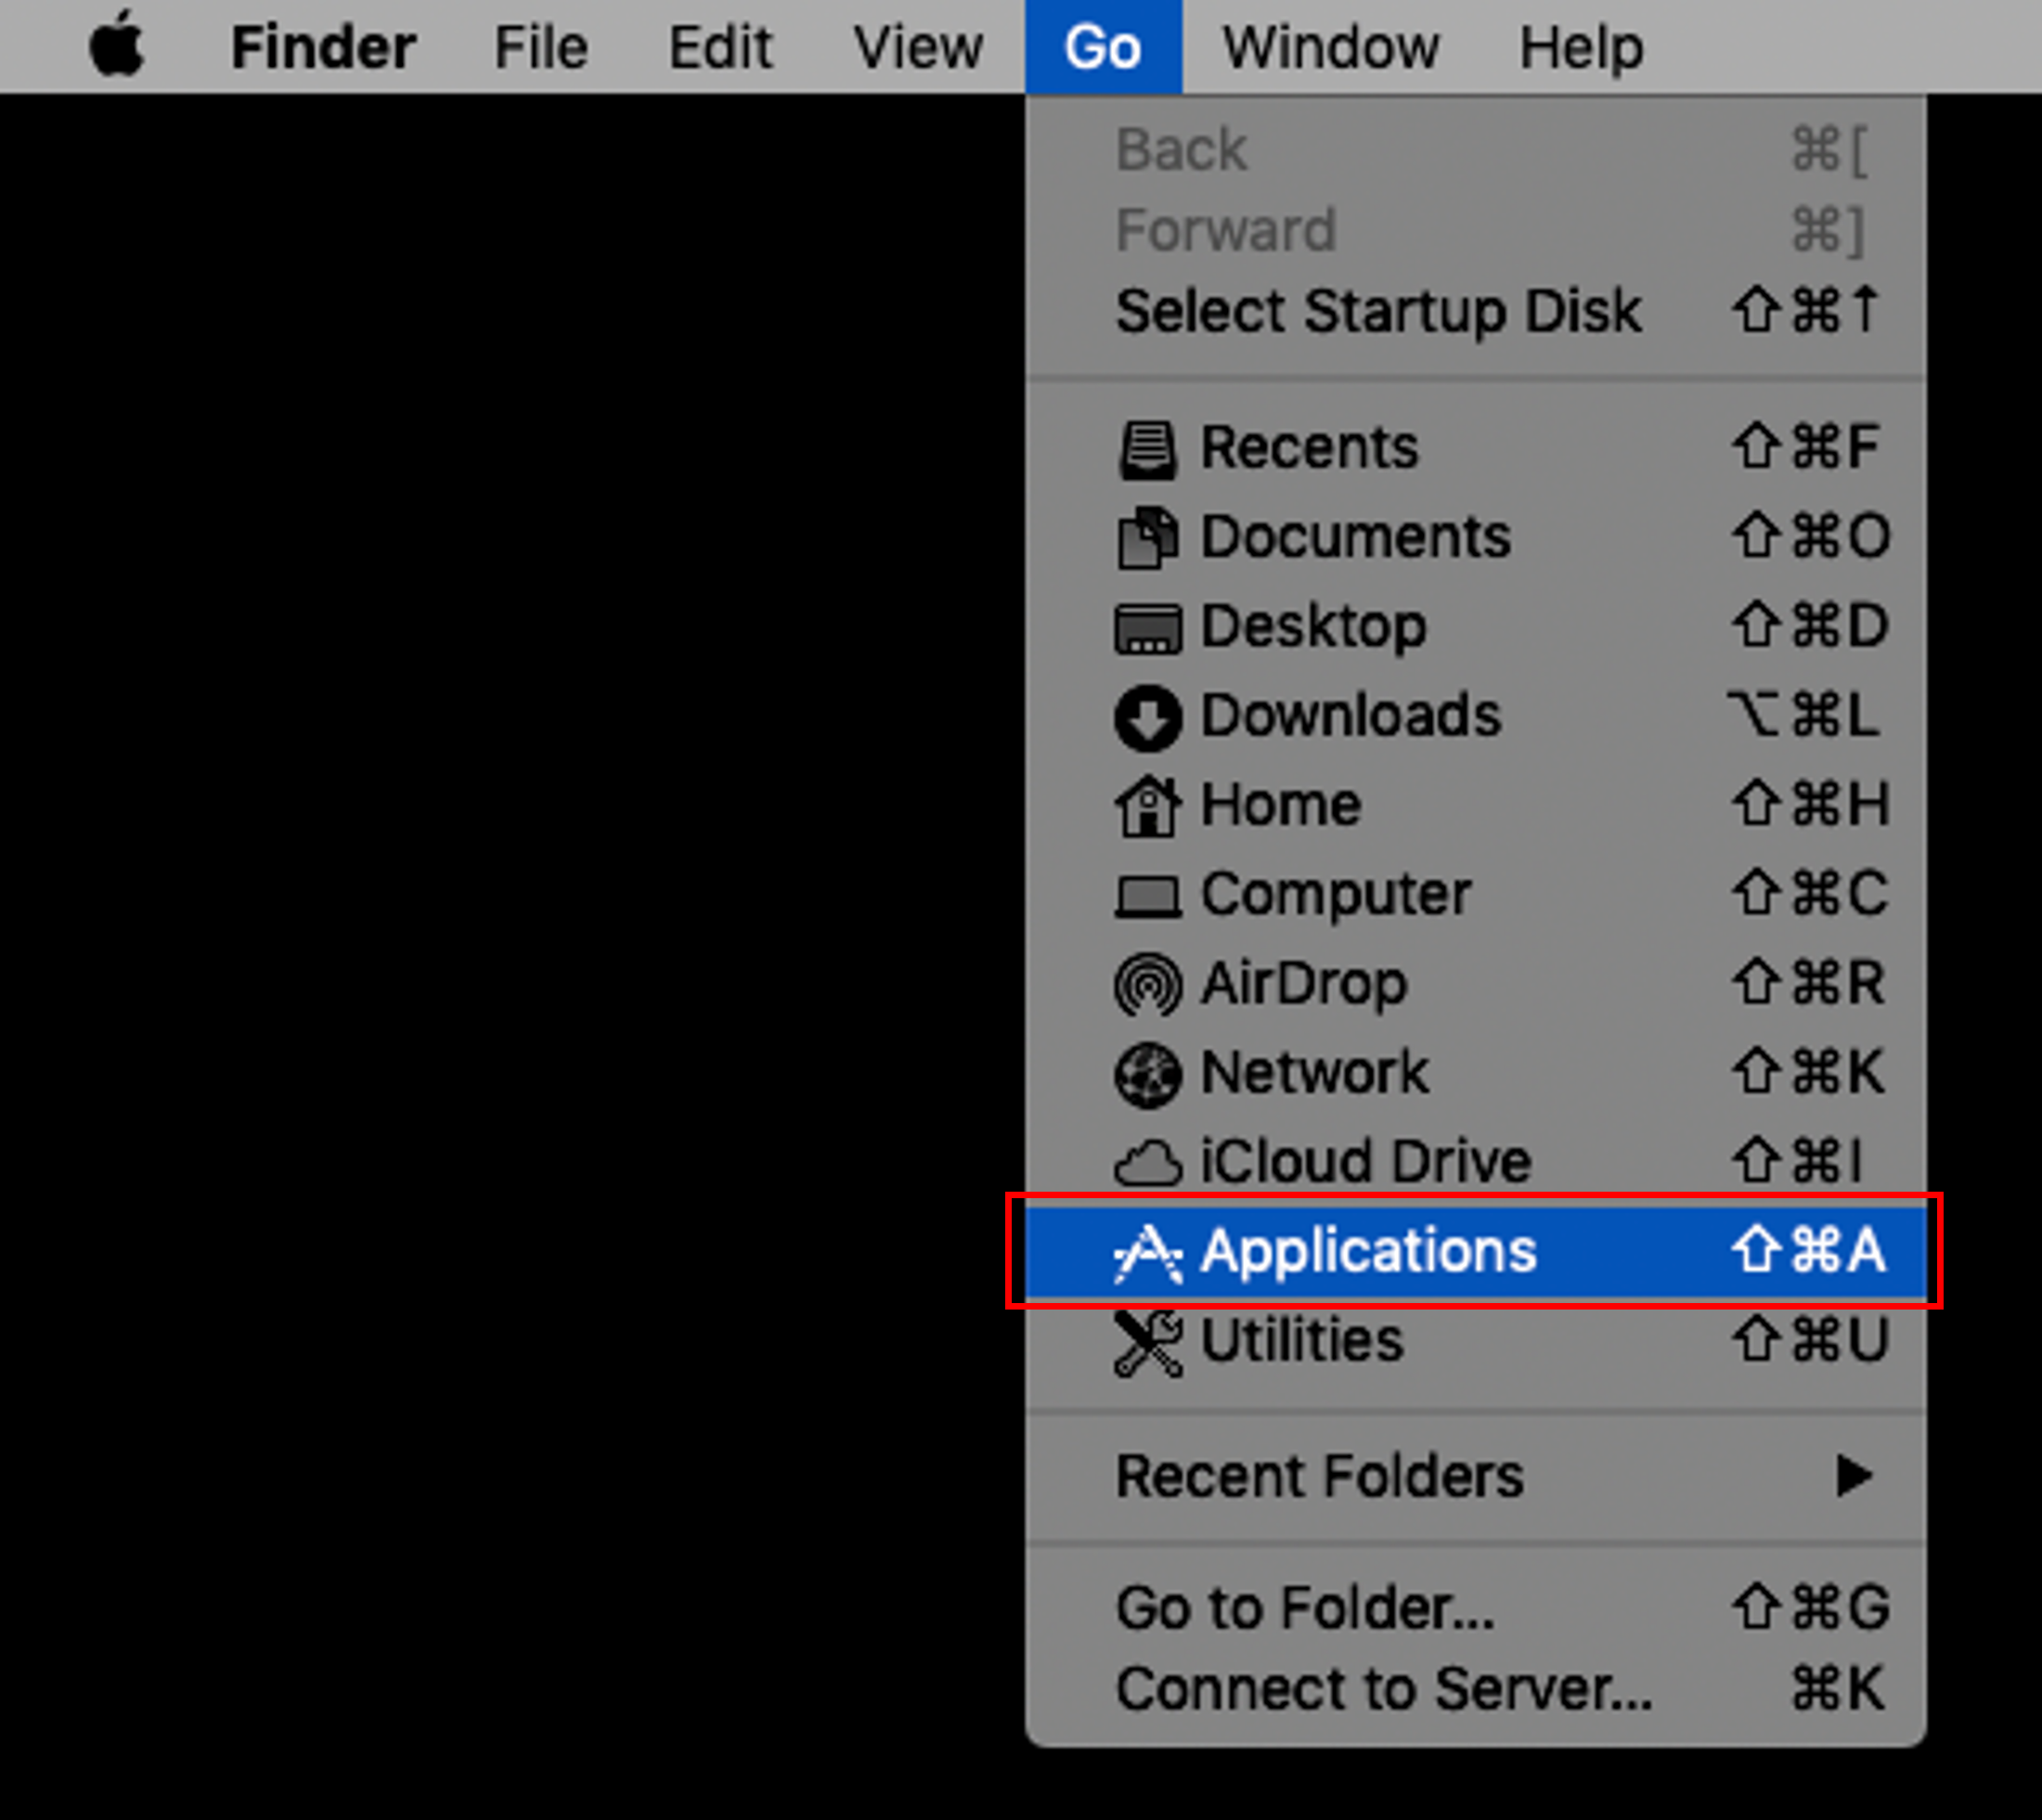Click the Computer laptop icon

[x=1147, y=896]
